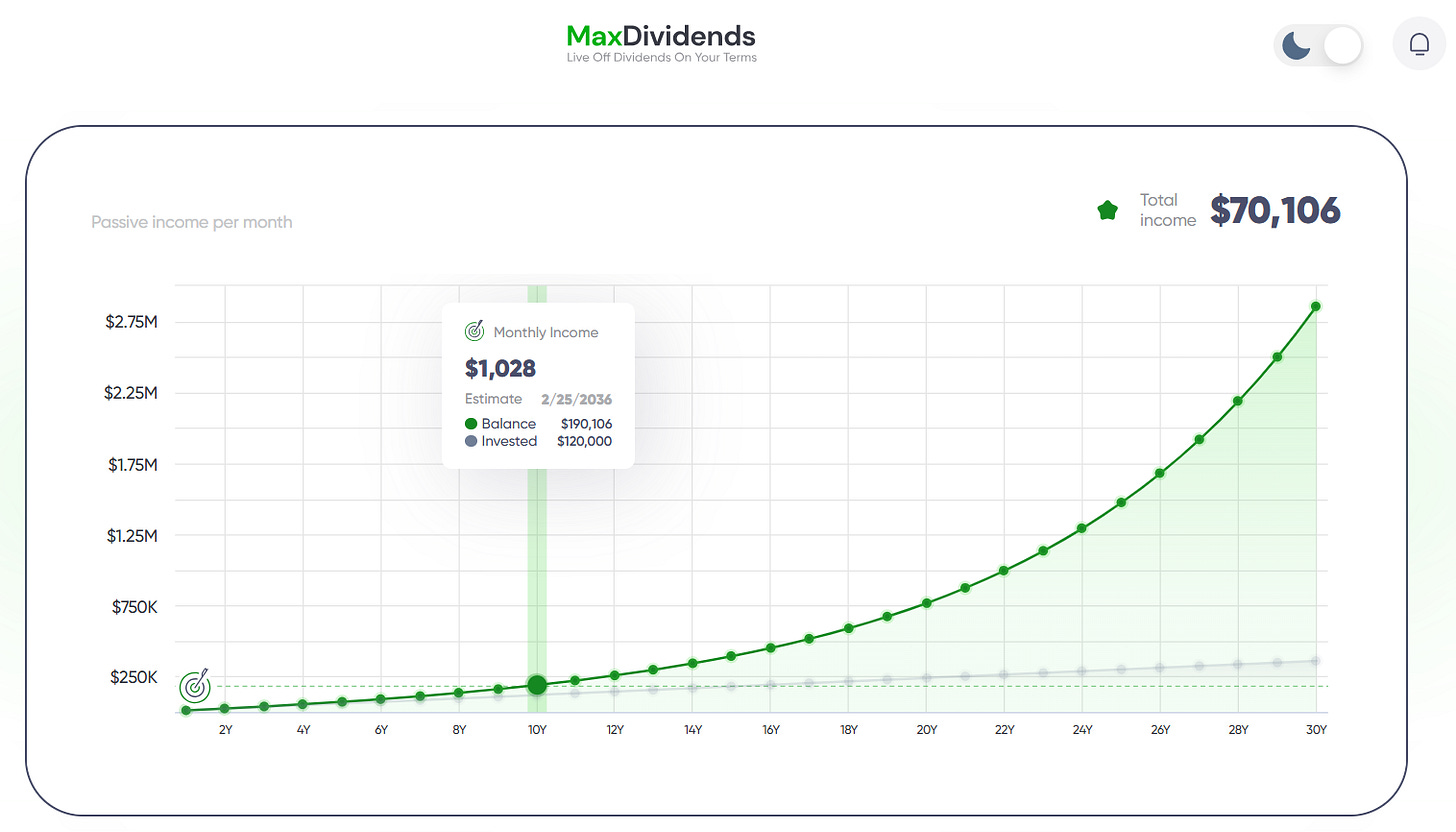Screen dimensions: 1456x832
Task: Select the 20Y balance data point
Action: [x=927, y=603]
